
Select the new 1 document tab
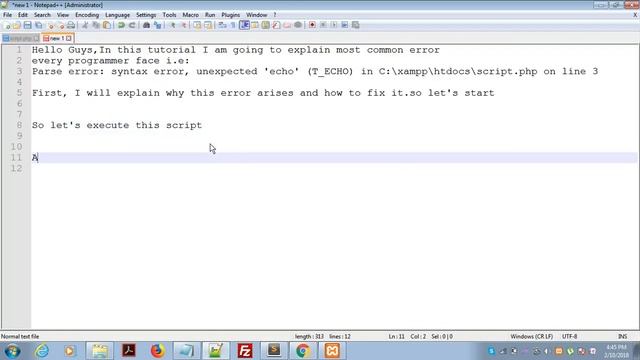57,38
